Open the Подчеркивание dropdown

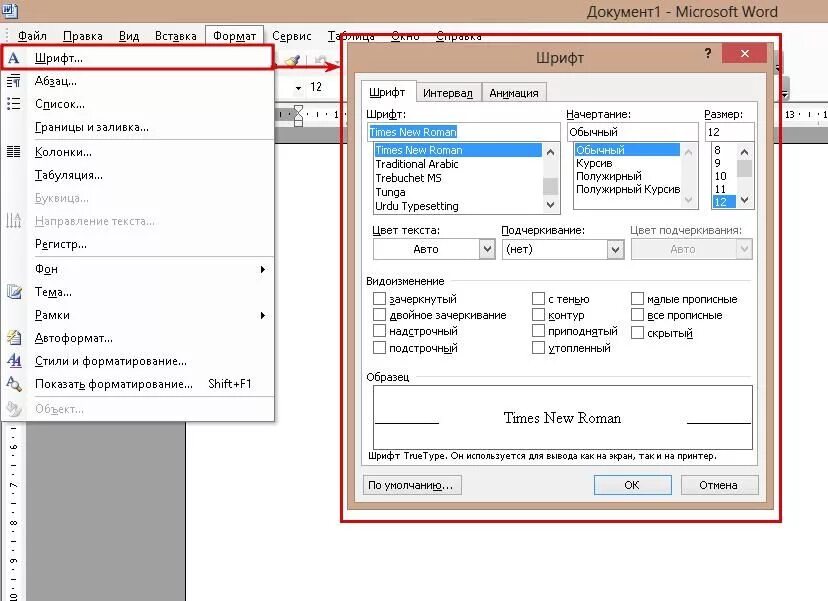[615, 249]
